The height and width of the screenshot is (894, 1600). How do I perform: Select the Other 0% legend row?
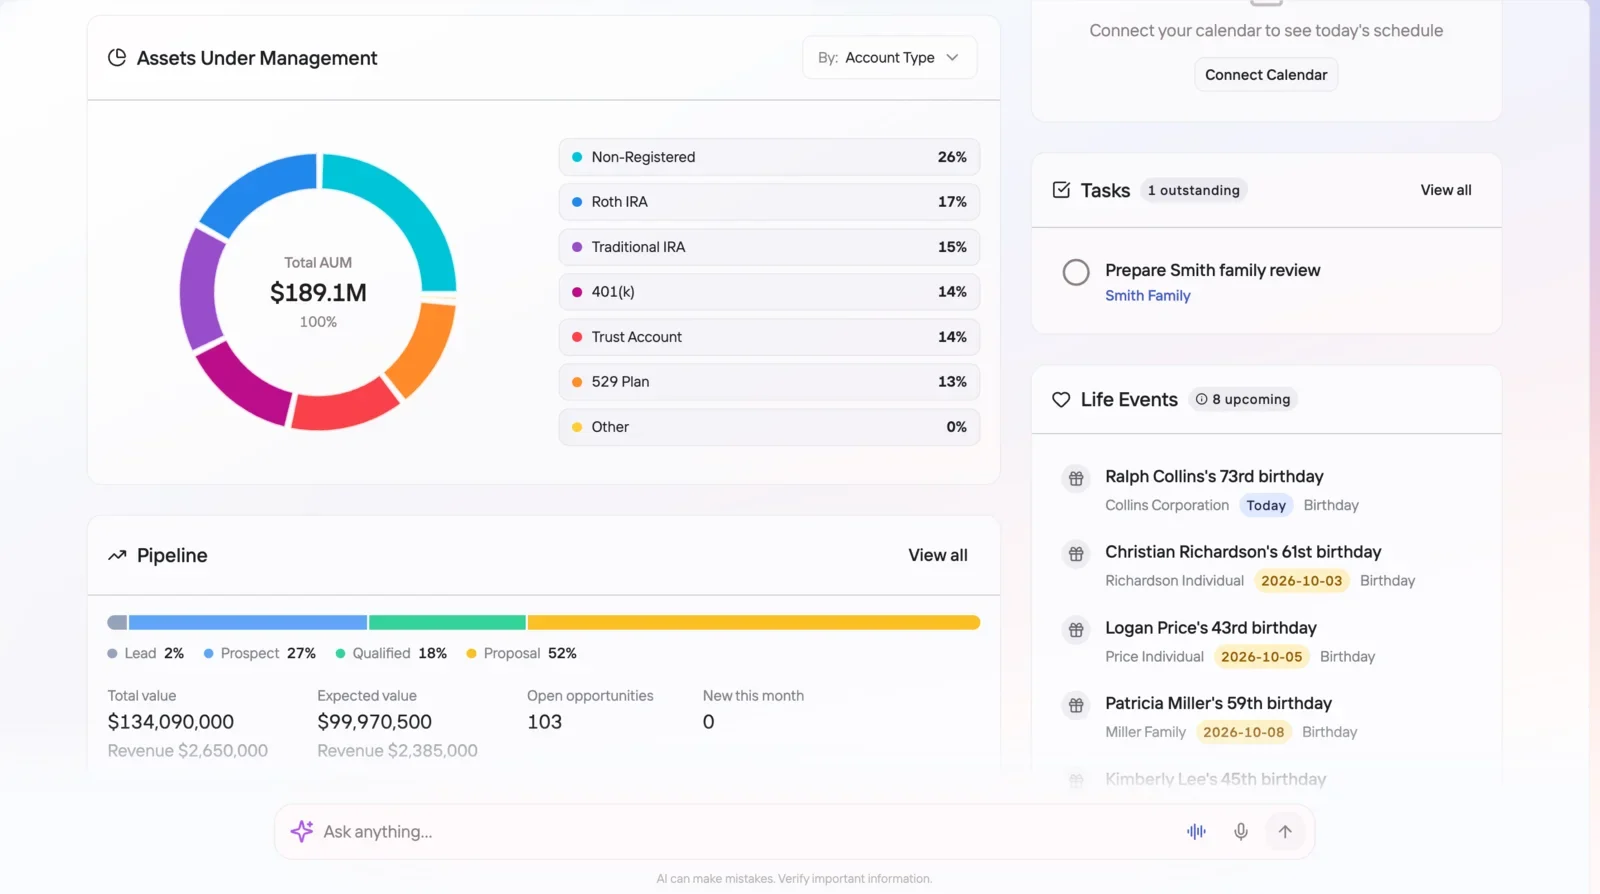click(x=769, y=427)
